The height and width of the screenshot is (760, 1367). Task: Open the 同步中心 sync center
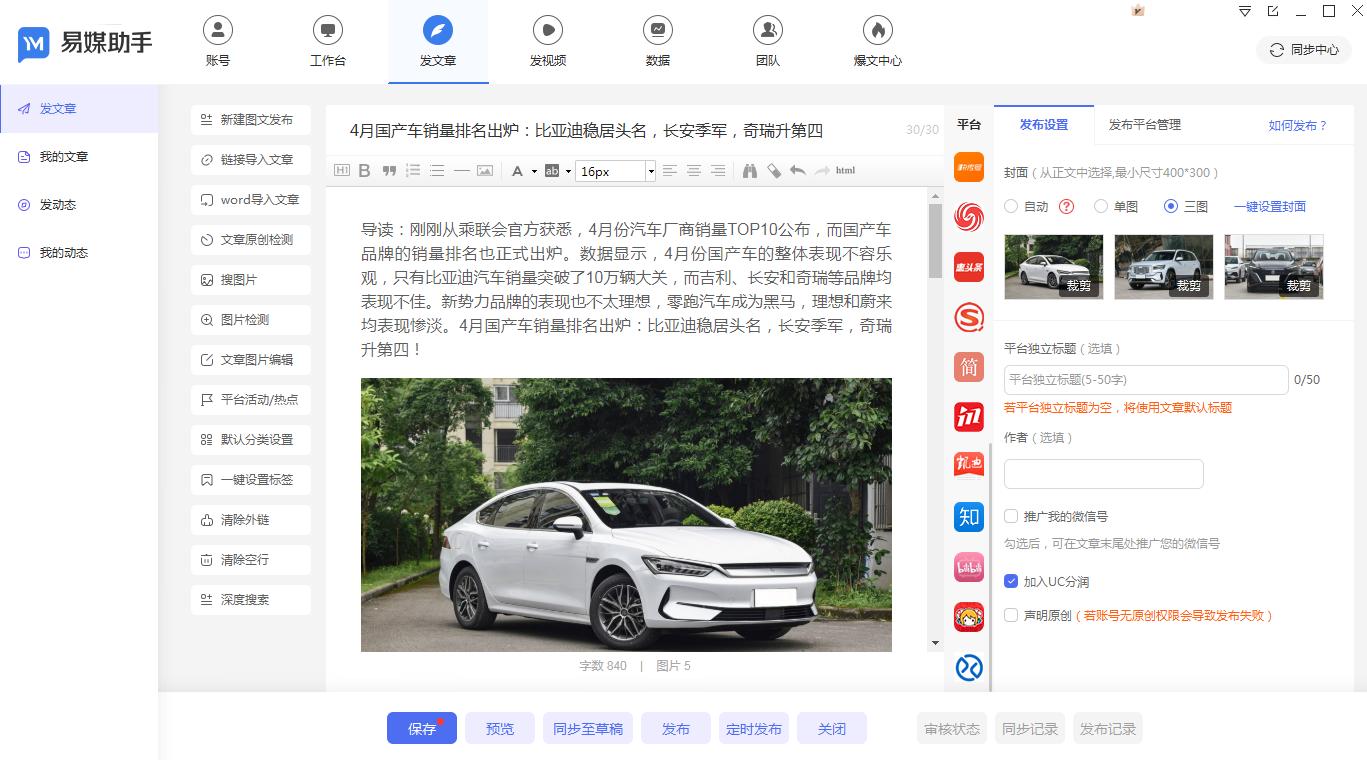pos(1302,49)
